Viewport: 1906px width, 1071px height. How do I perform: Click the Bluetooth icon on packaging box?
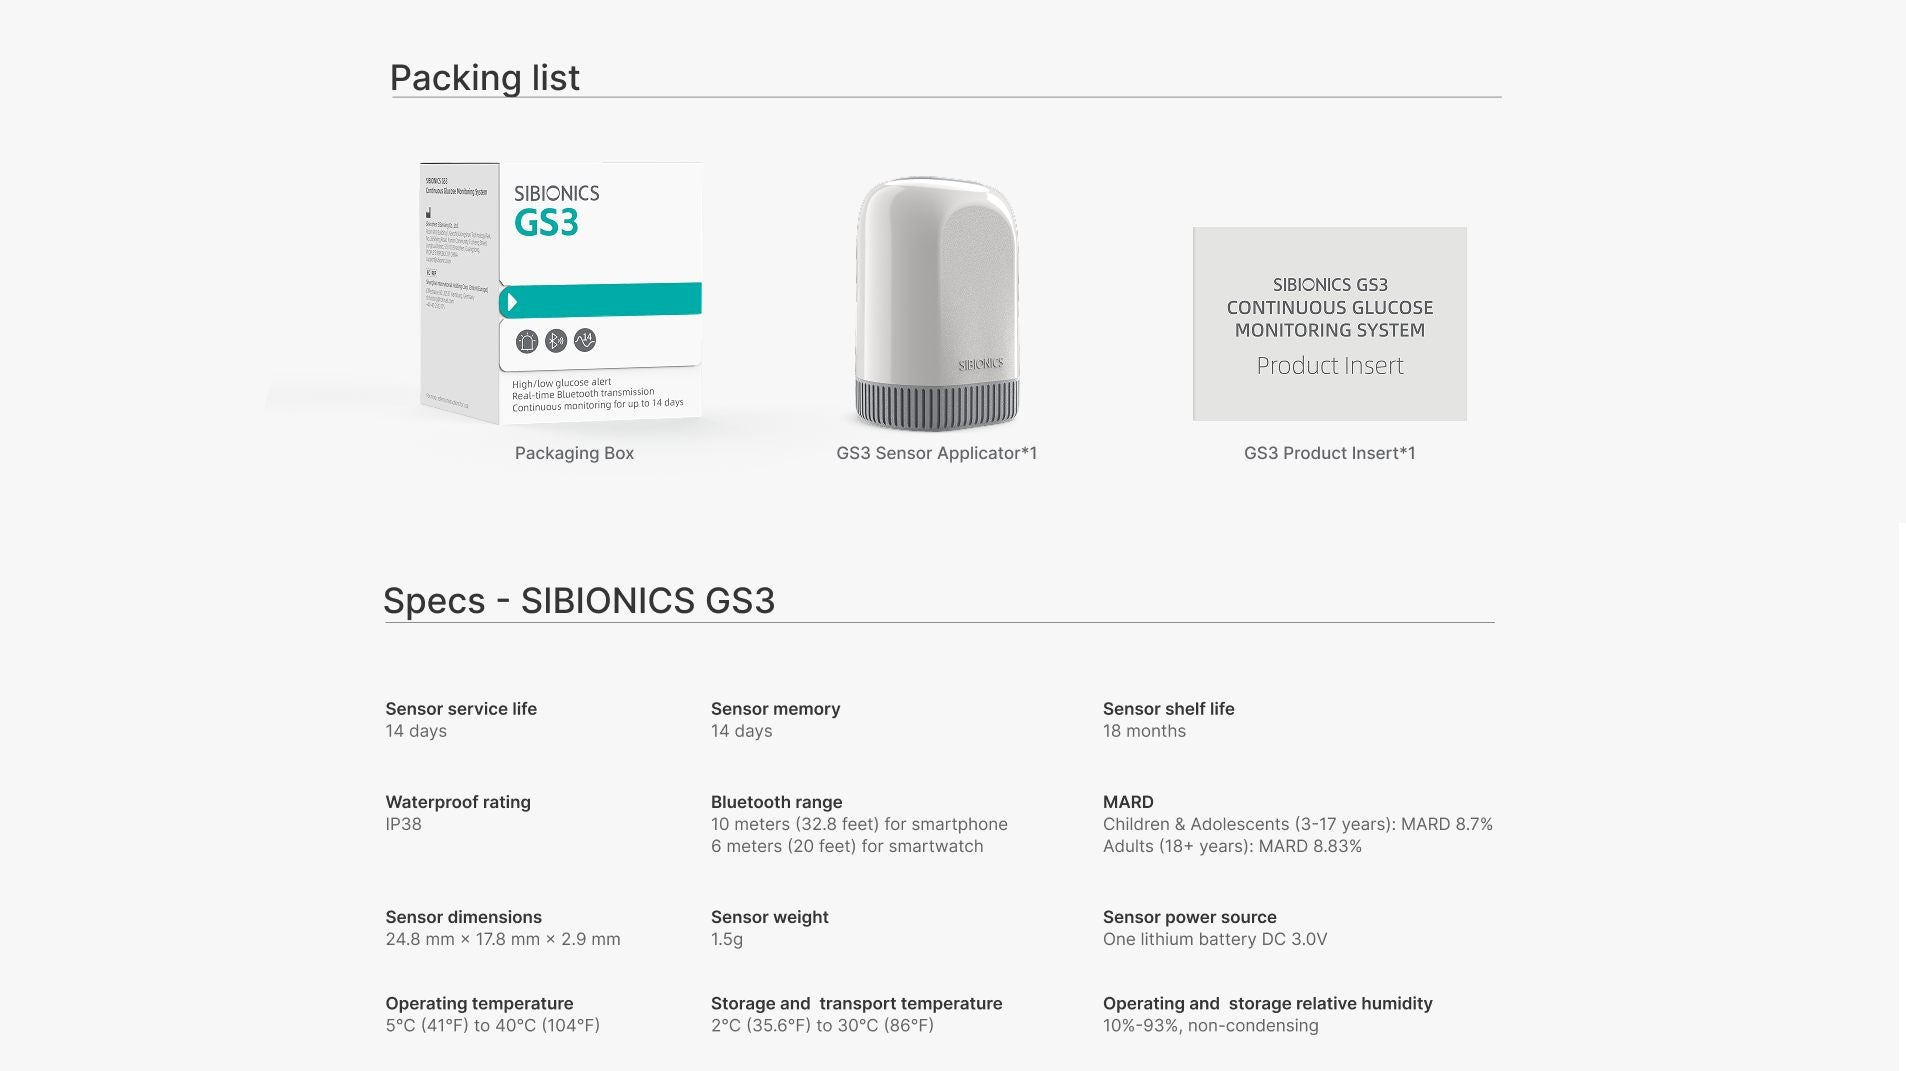(x=556, y=341)
